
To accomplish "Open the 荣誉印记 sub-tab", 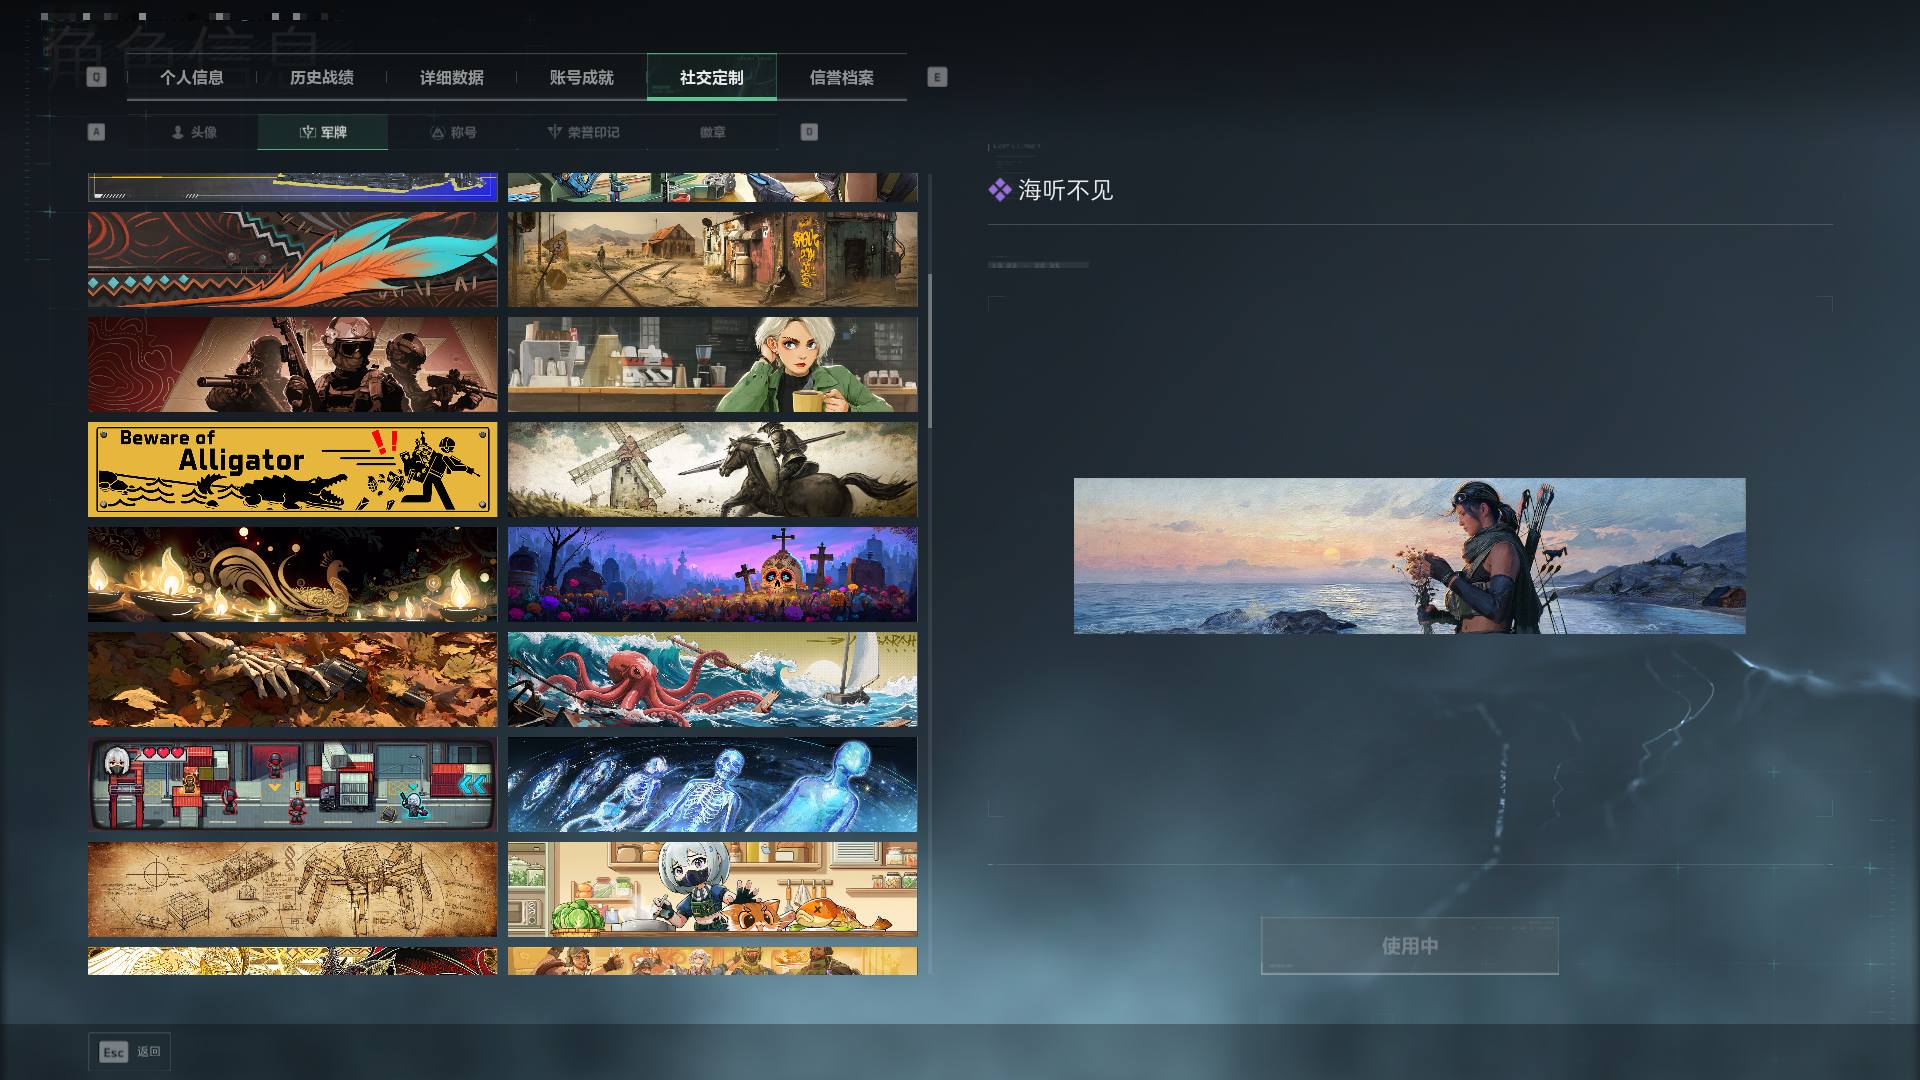I will [583, 132].
